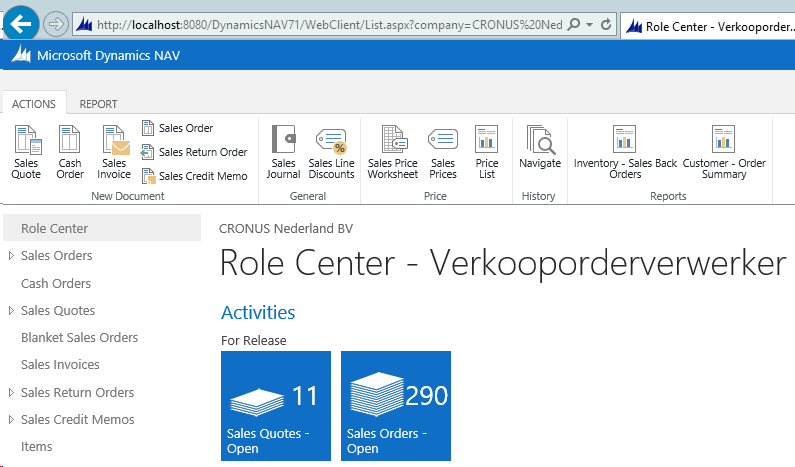Image resolution: width=795 pixels, height=467 pixels.
Task: Expand the Sales Credit Memos tree node
Action: tap(11, 419)
